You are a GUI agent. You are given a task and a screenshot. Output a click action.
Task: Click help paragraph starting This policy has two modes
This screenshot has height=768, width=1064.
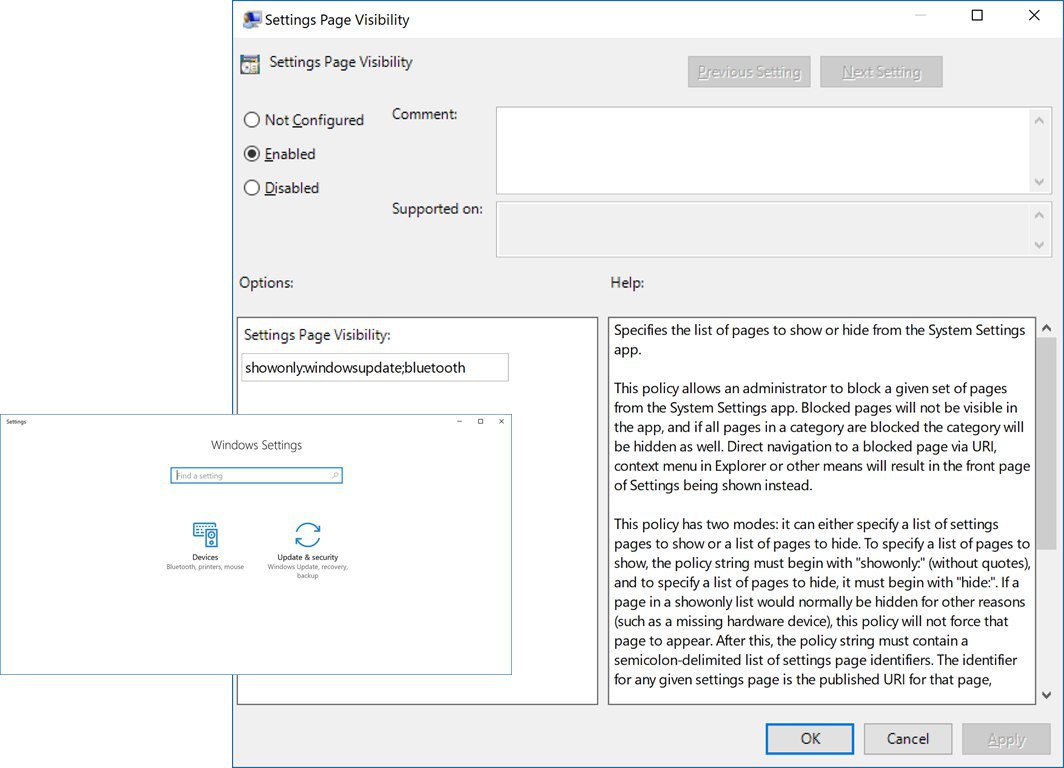pos(822,602)
